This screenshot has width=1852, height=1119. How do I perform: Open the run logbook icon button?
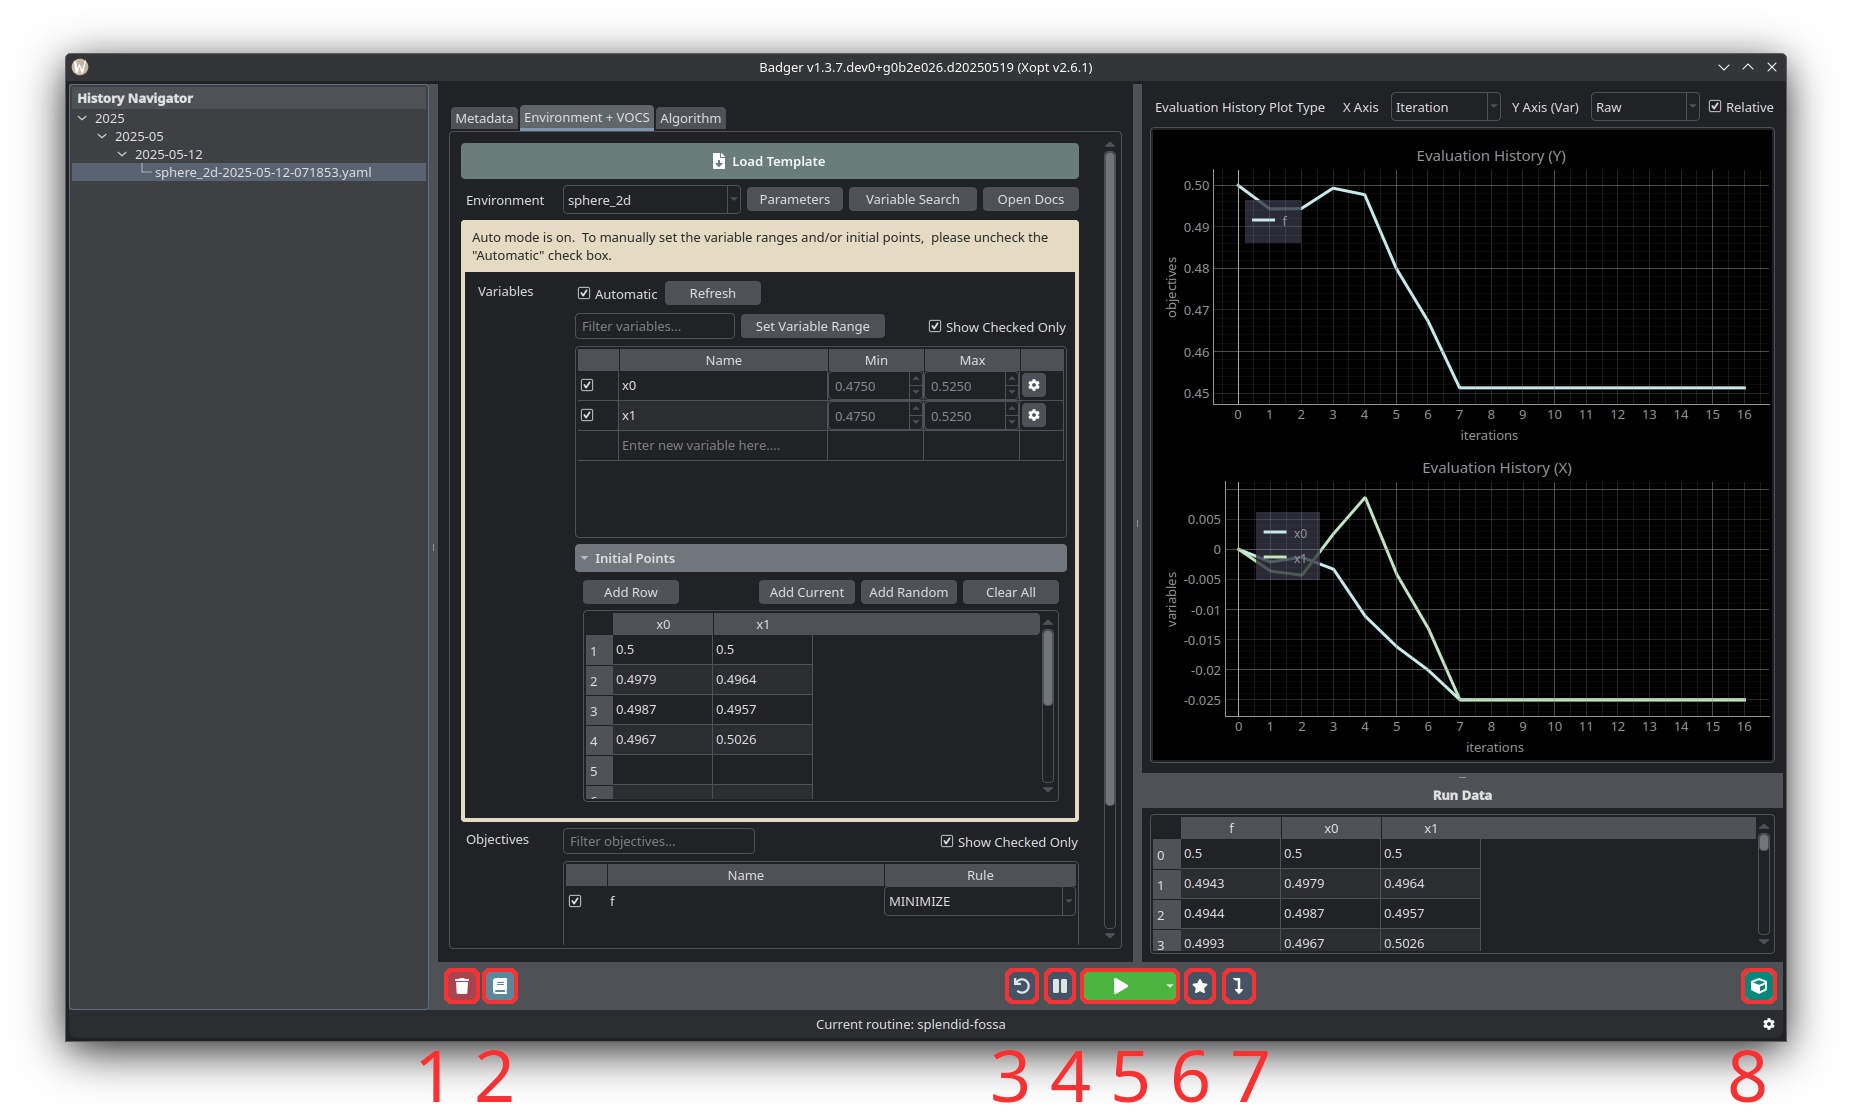coord(500,986)
